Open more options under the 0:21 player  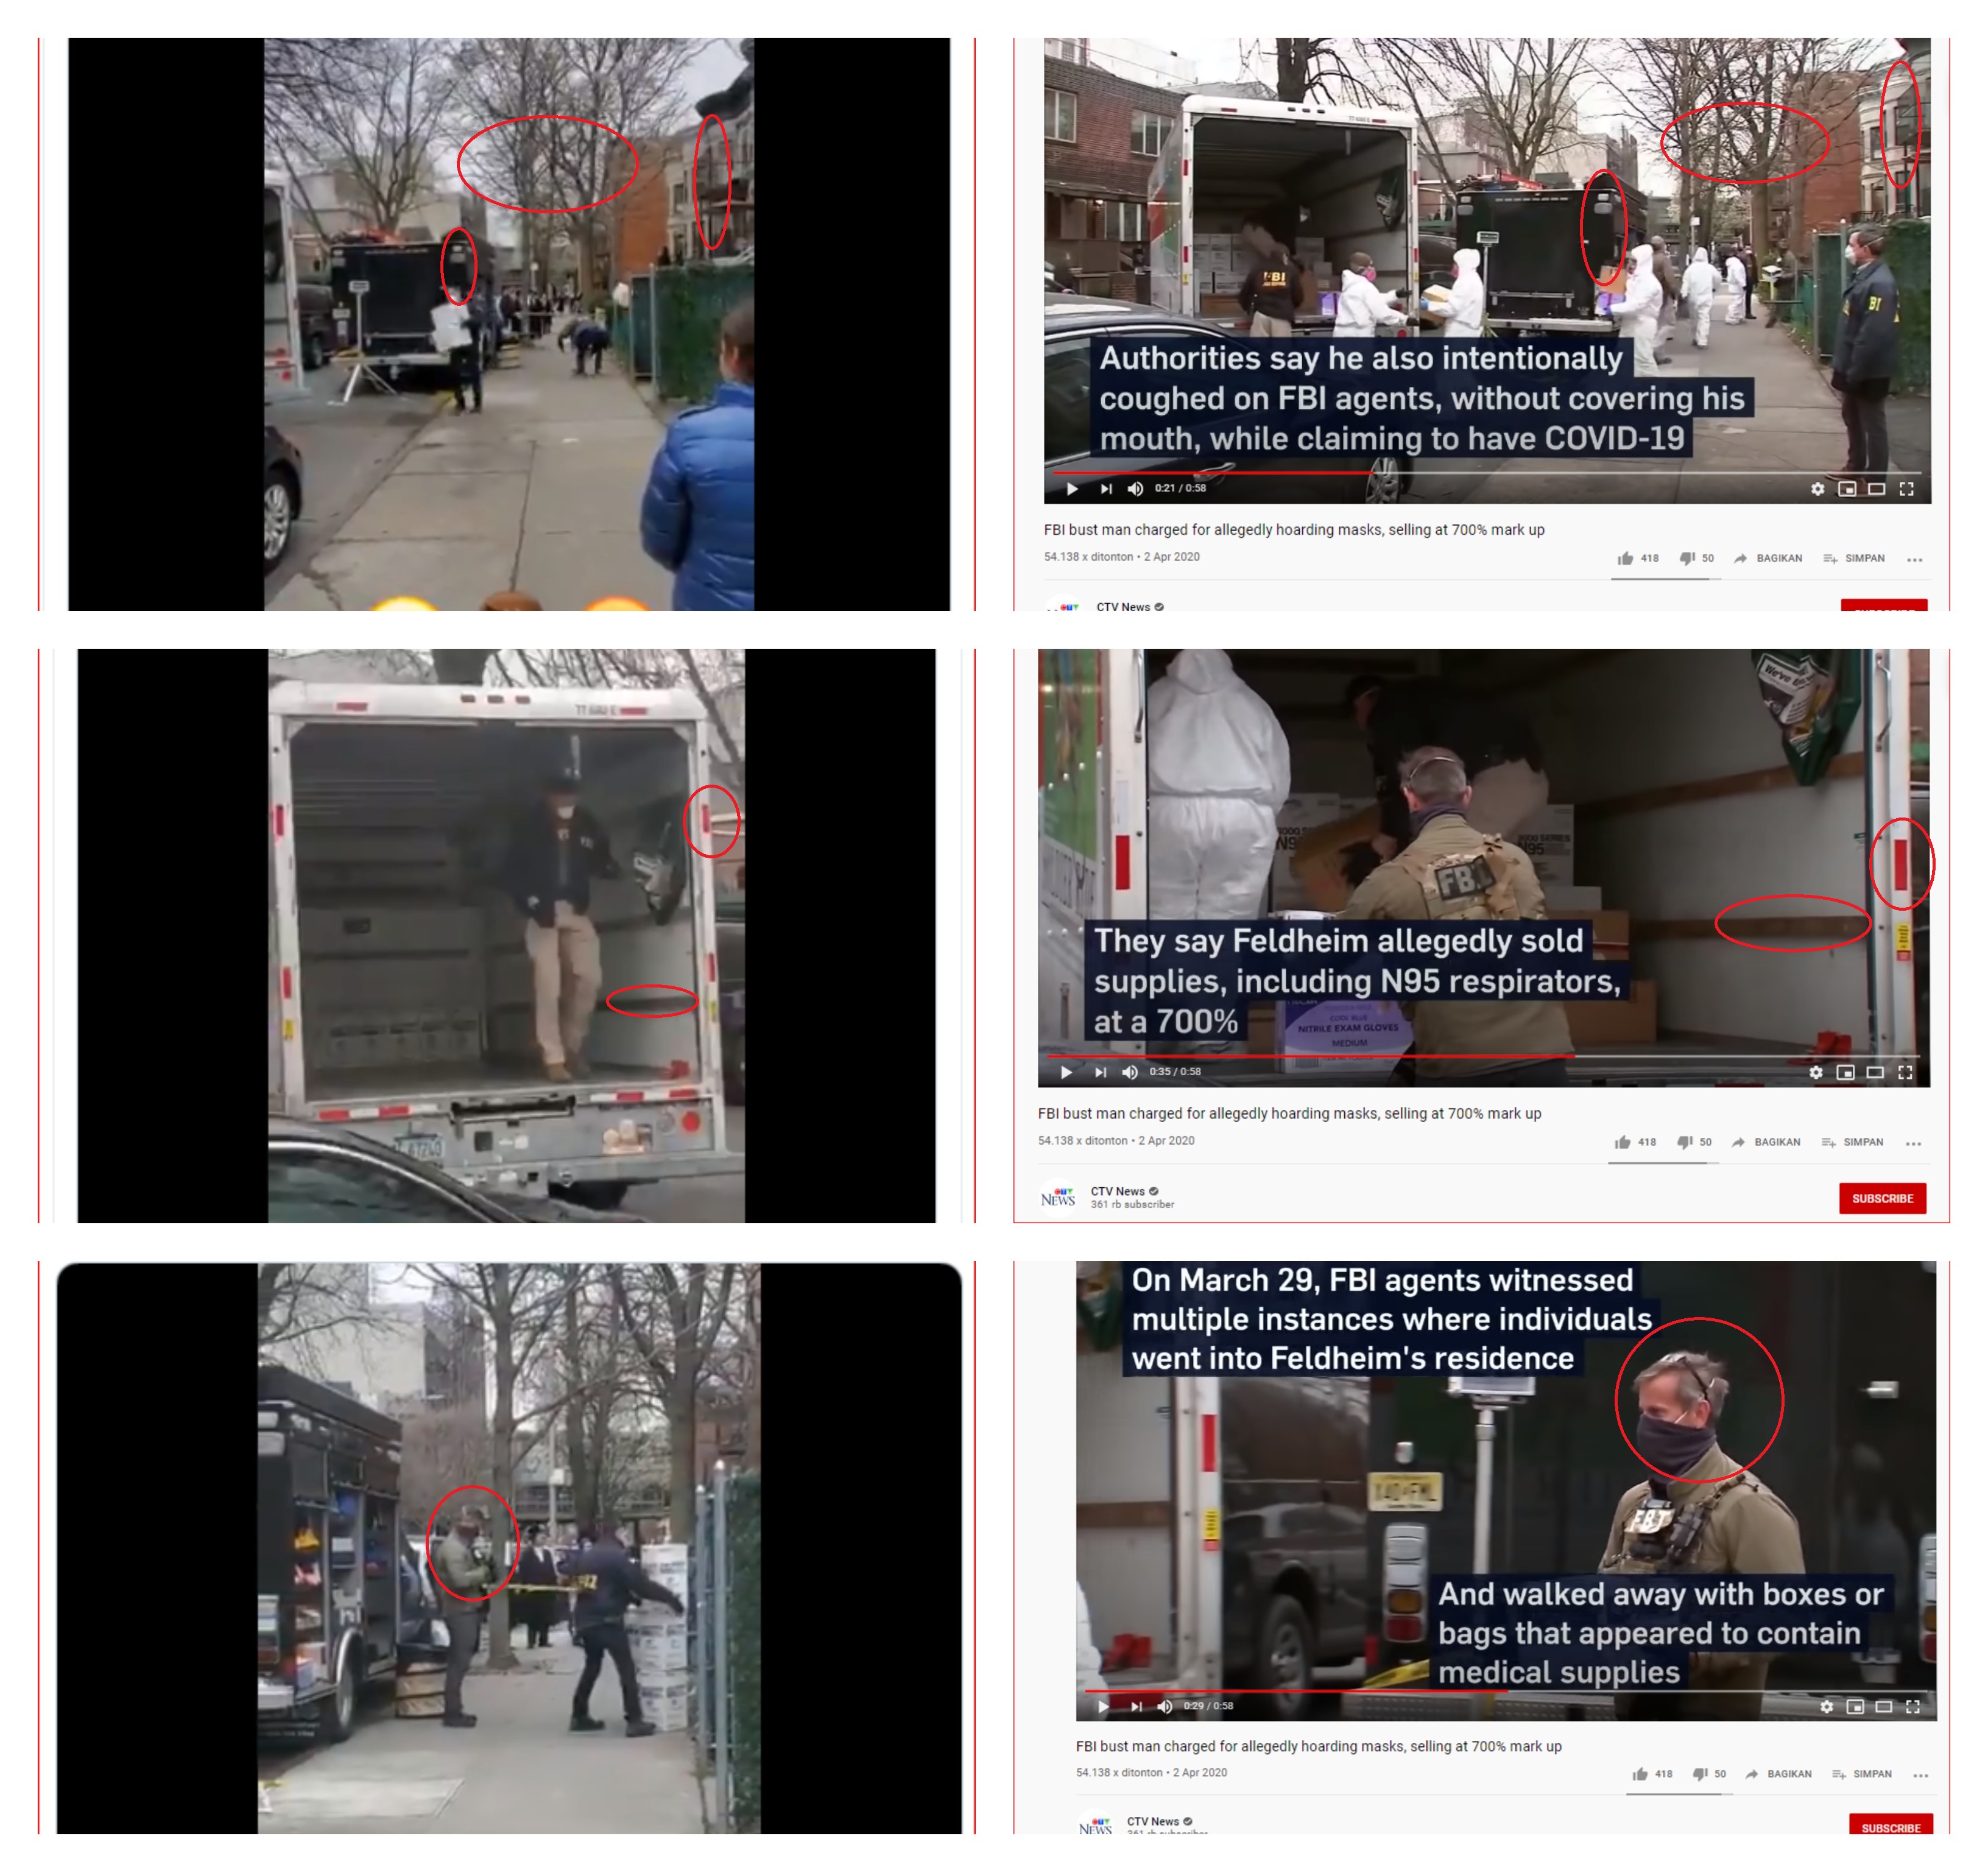1915,560
